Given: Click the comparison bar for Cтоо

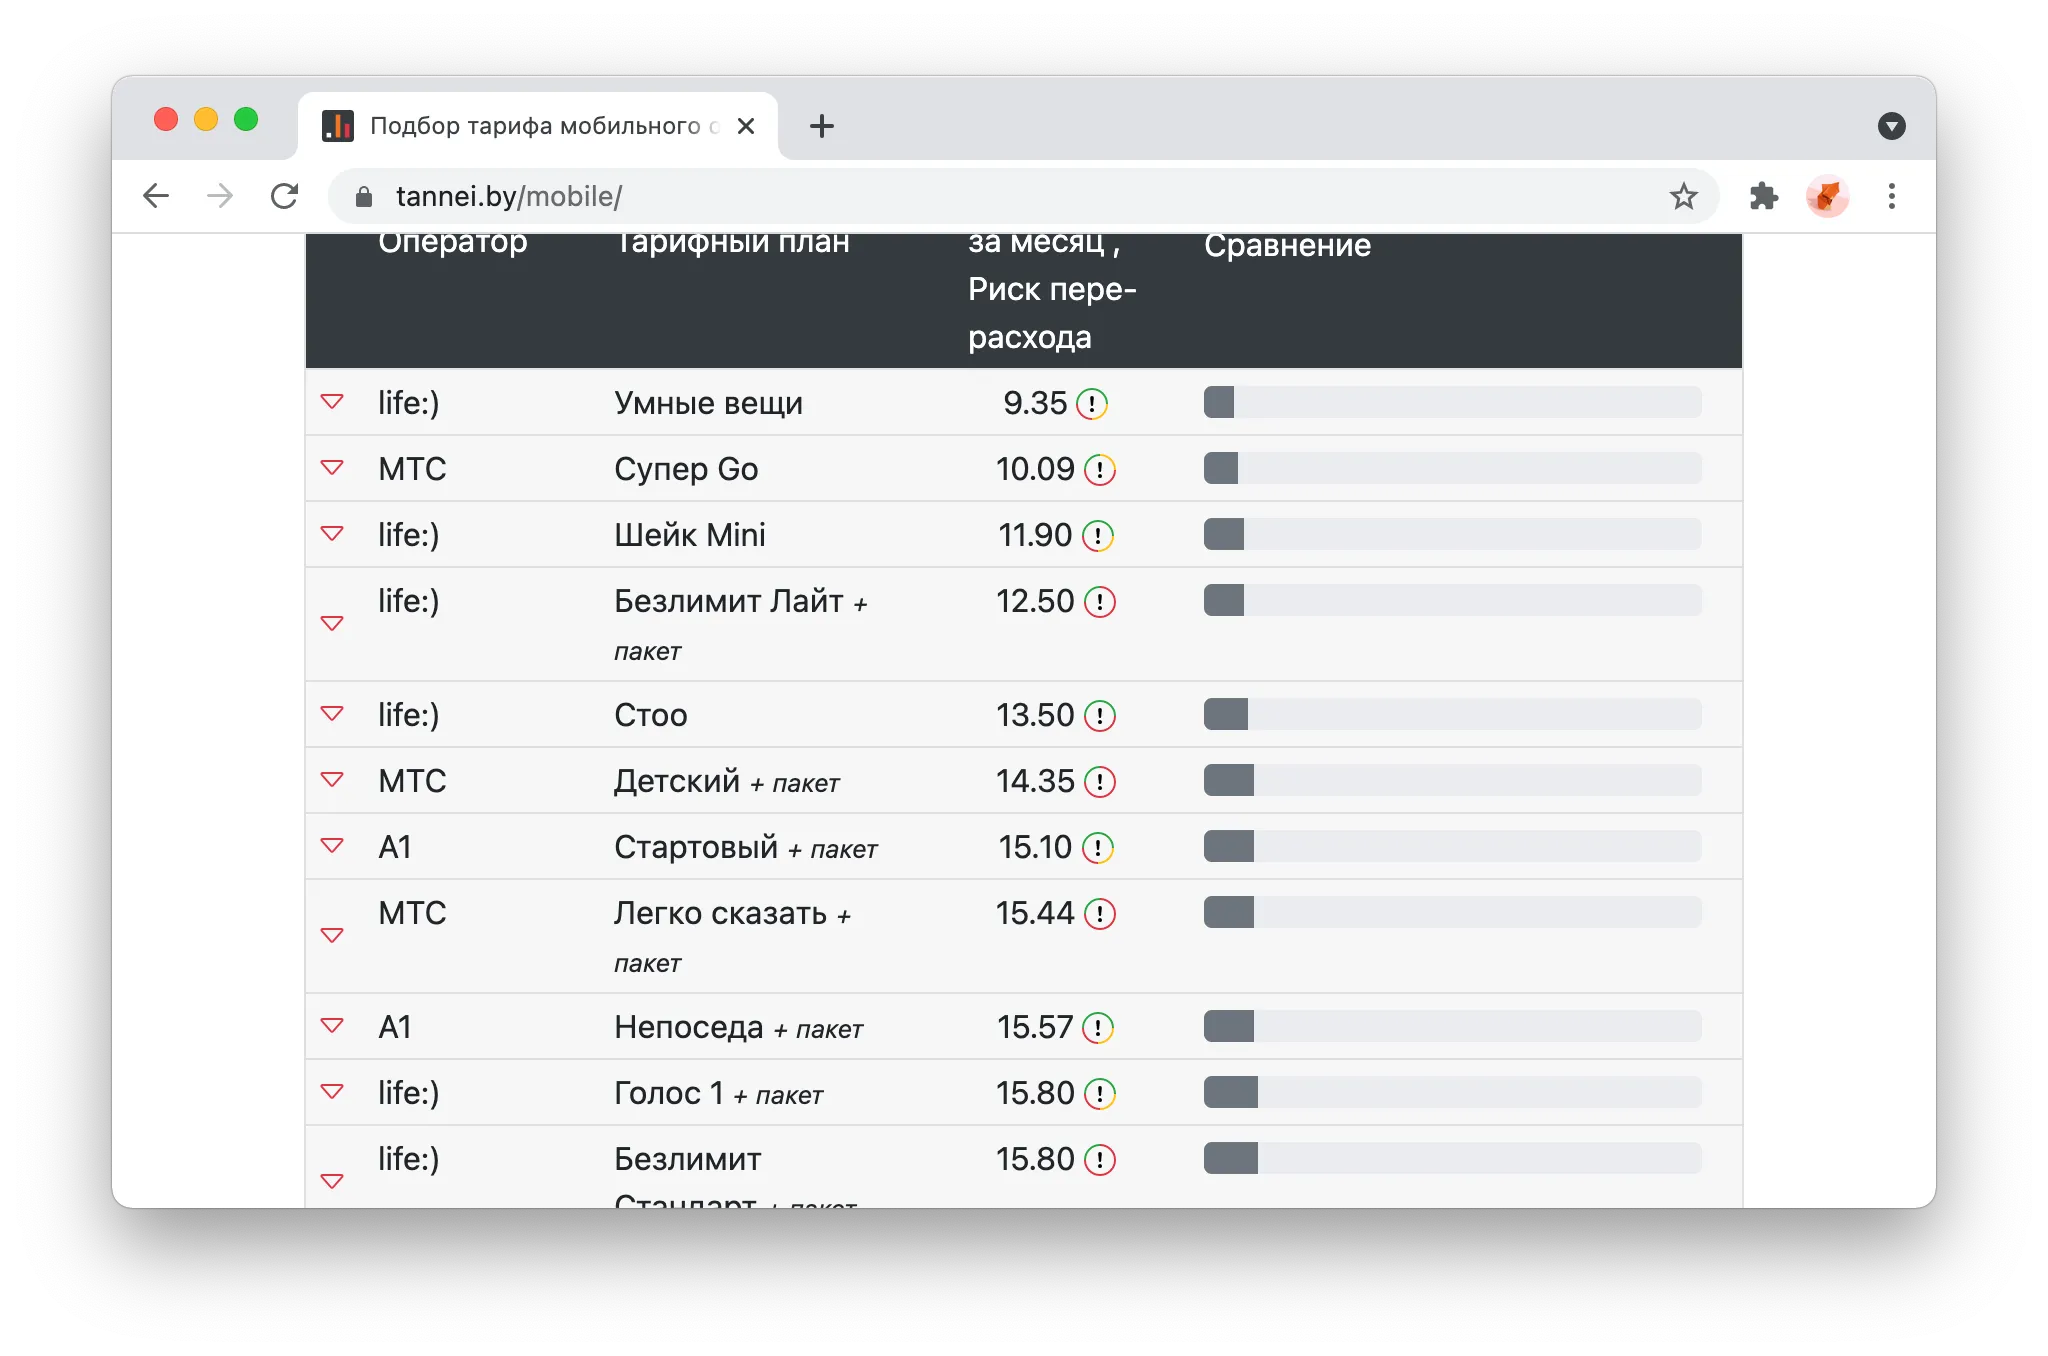Looking at the screenshot, I should [x=1453, y=714].
